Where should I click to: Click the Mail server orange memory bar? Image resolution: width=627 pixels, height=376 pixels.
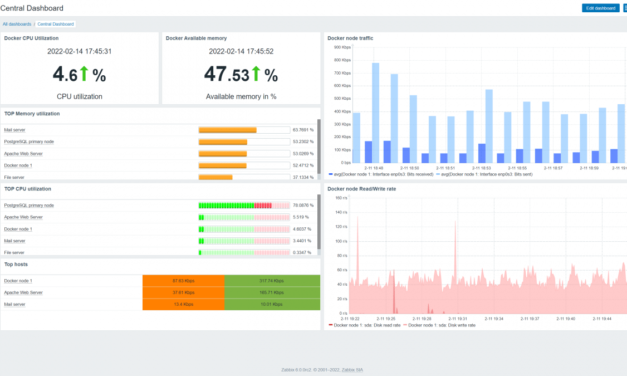coord(228,130)
